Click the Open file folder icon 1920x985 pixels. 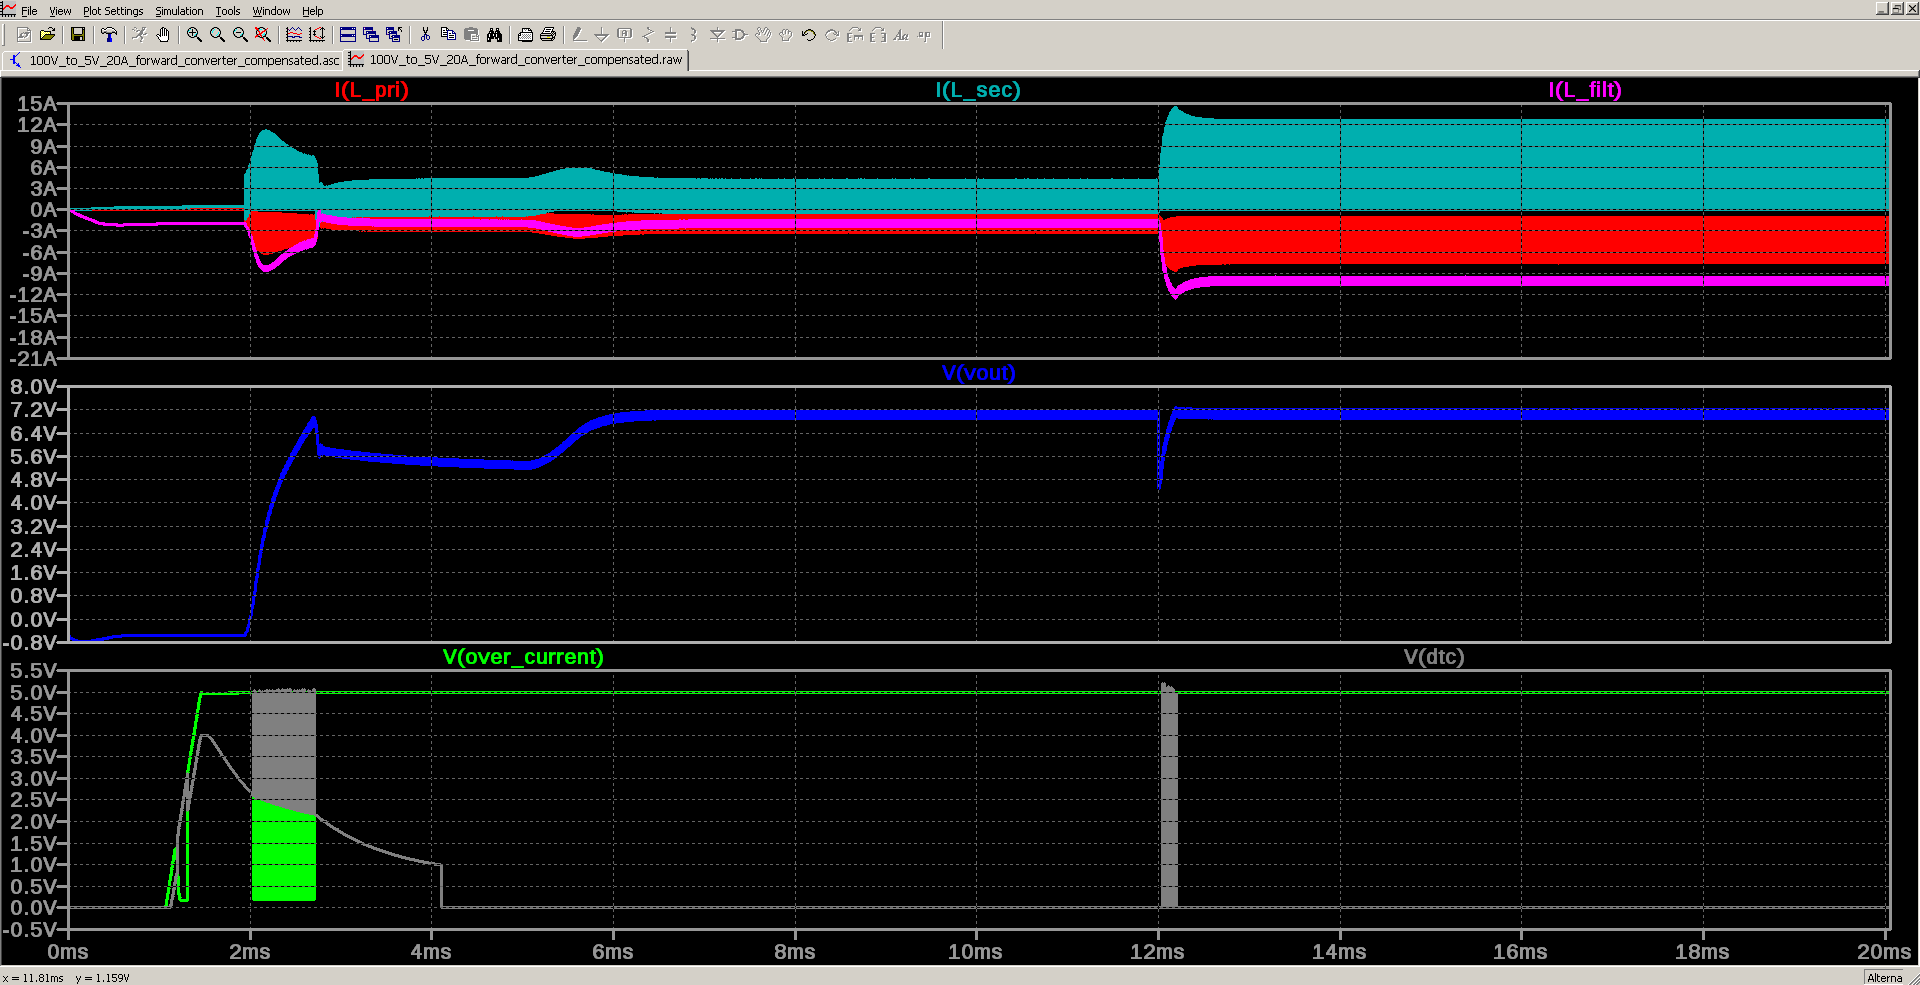(47, 35)
